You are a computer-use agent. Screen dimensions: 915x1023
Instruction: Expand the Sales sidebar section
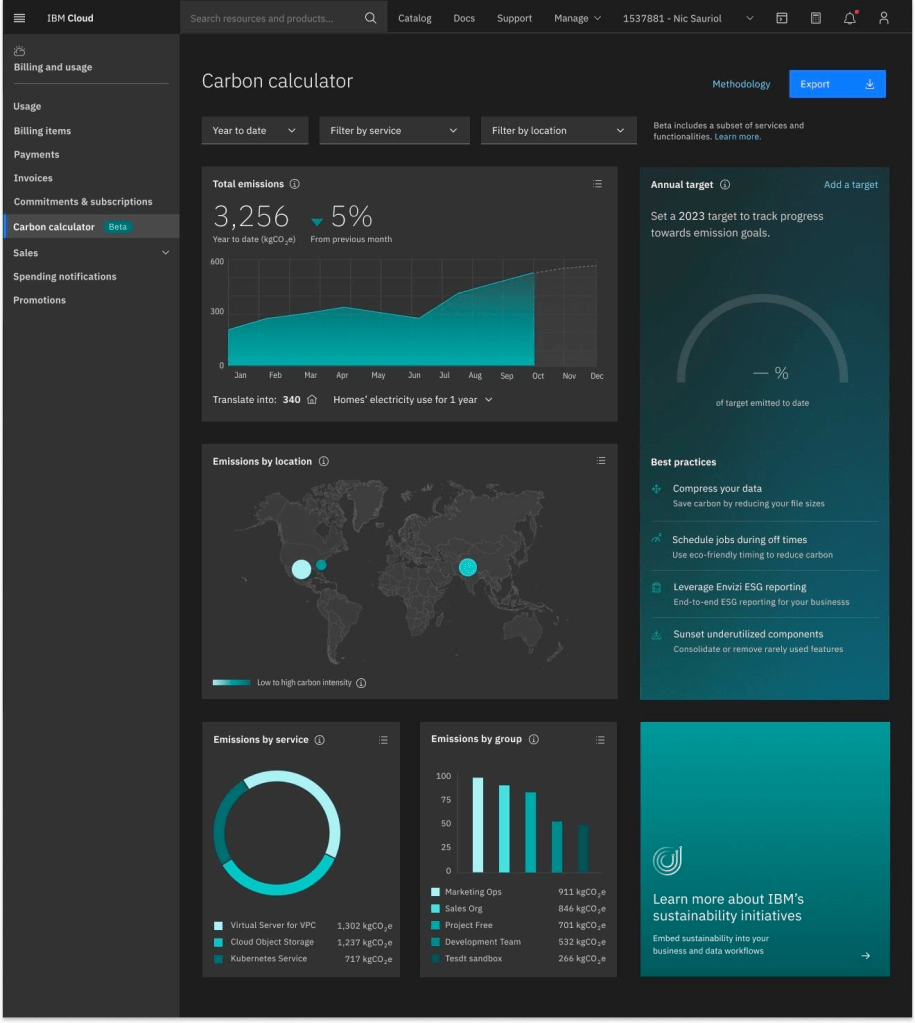coord(91,252)
